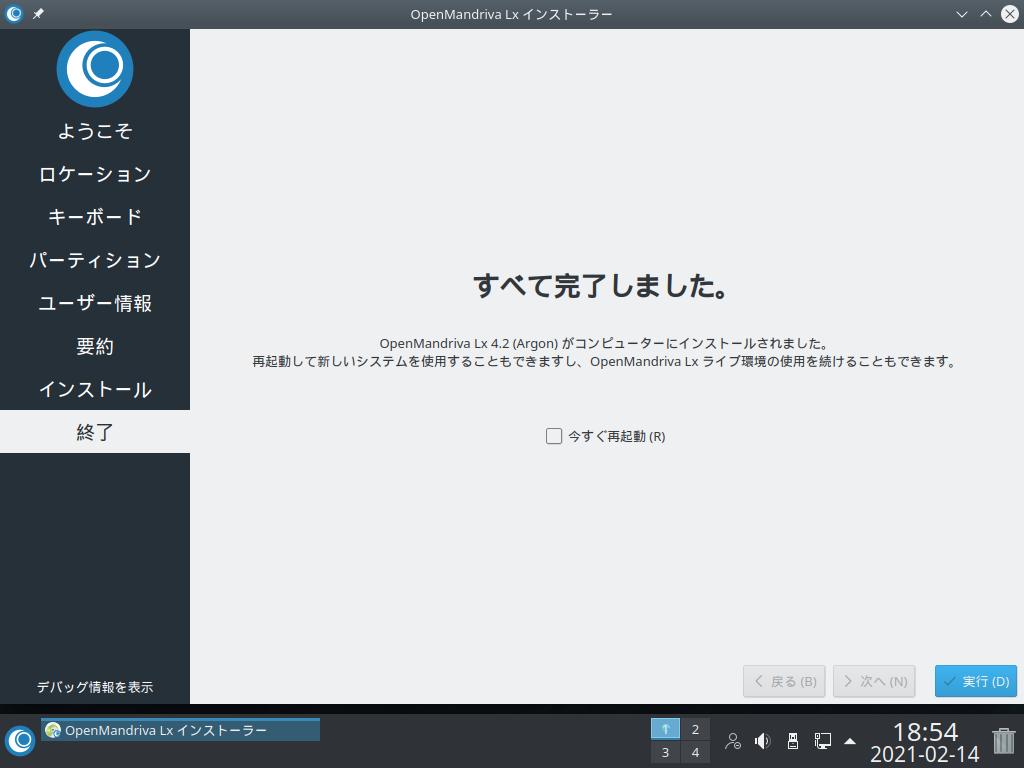Screen dimensions: 1024x768
Task: Check the 今すぐ再起動 (R) checkbox
Action: click(x=554, y=436)
